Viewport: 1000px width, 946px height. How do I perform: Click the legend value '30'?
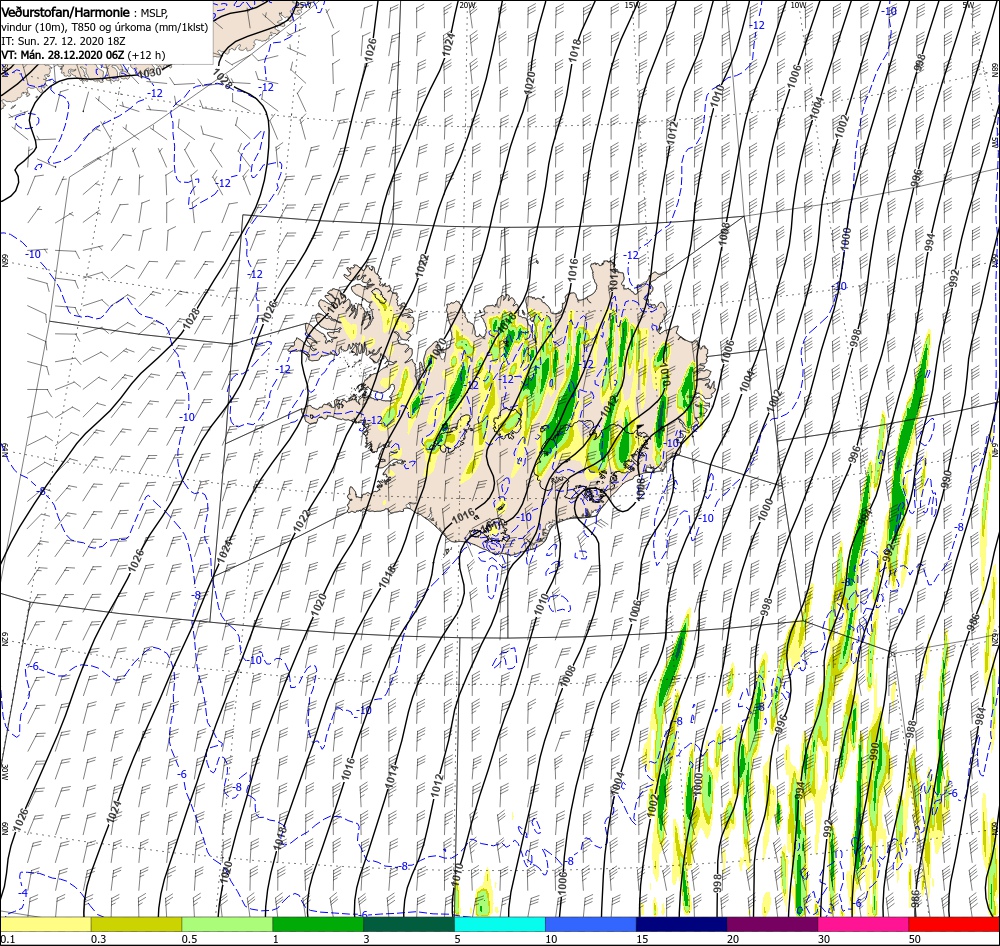point(825,939)
